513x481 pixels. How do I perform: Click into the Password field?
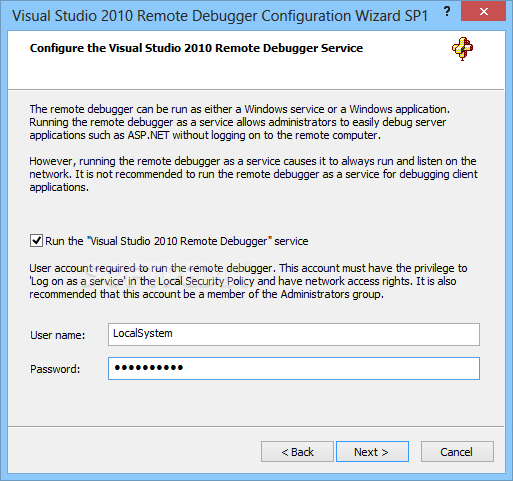pos(294,368)
